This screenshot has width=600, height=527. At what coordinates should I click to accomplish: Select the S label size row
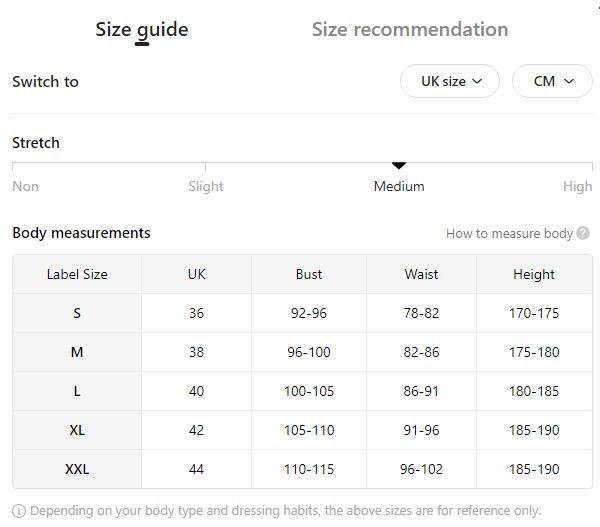pyautogui.click(x=77, y=313)
